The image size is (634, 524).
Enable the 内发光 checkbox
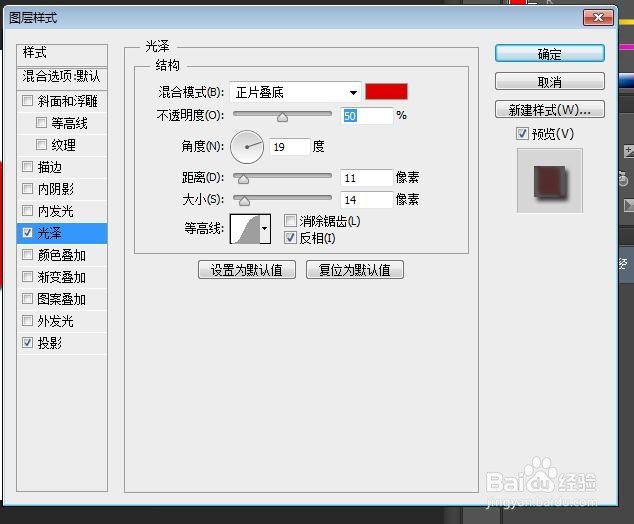click(27, 210)
